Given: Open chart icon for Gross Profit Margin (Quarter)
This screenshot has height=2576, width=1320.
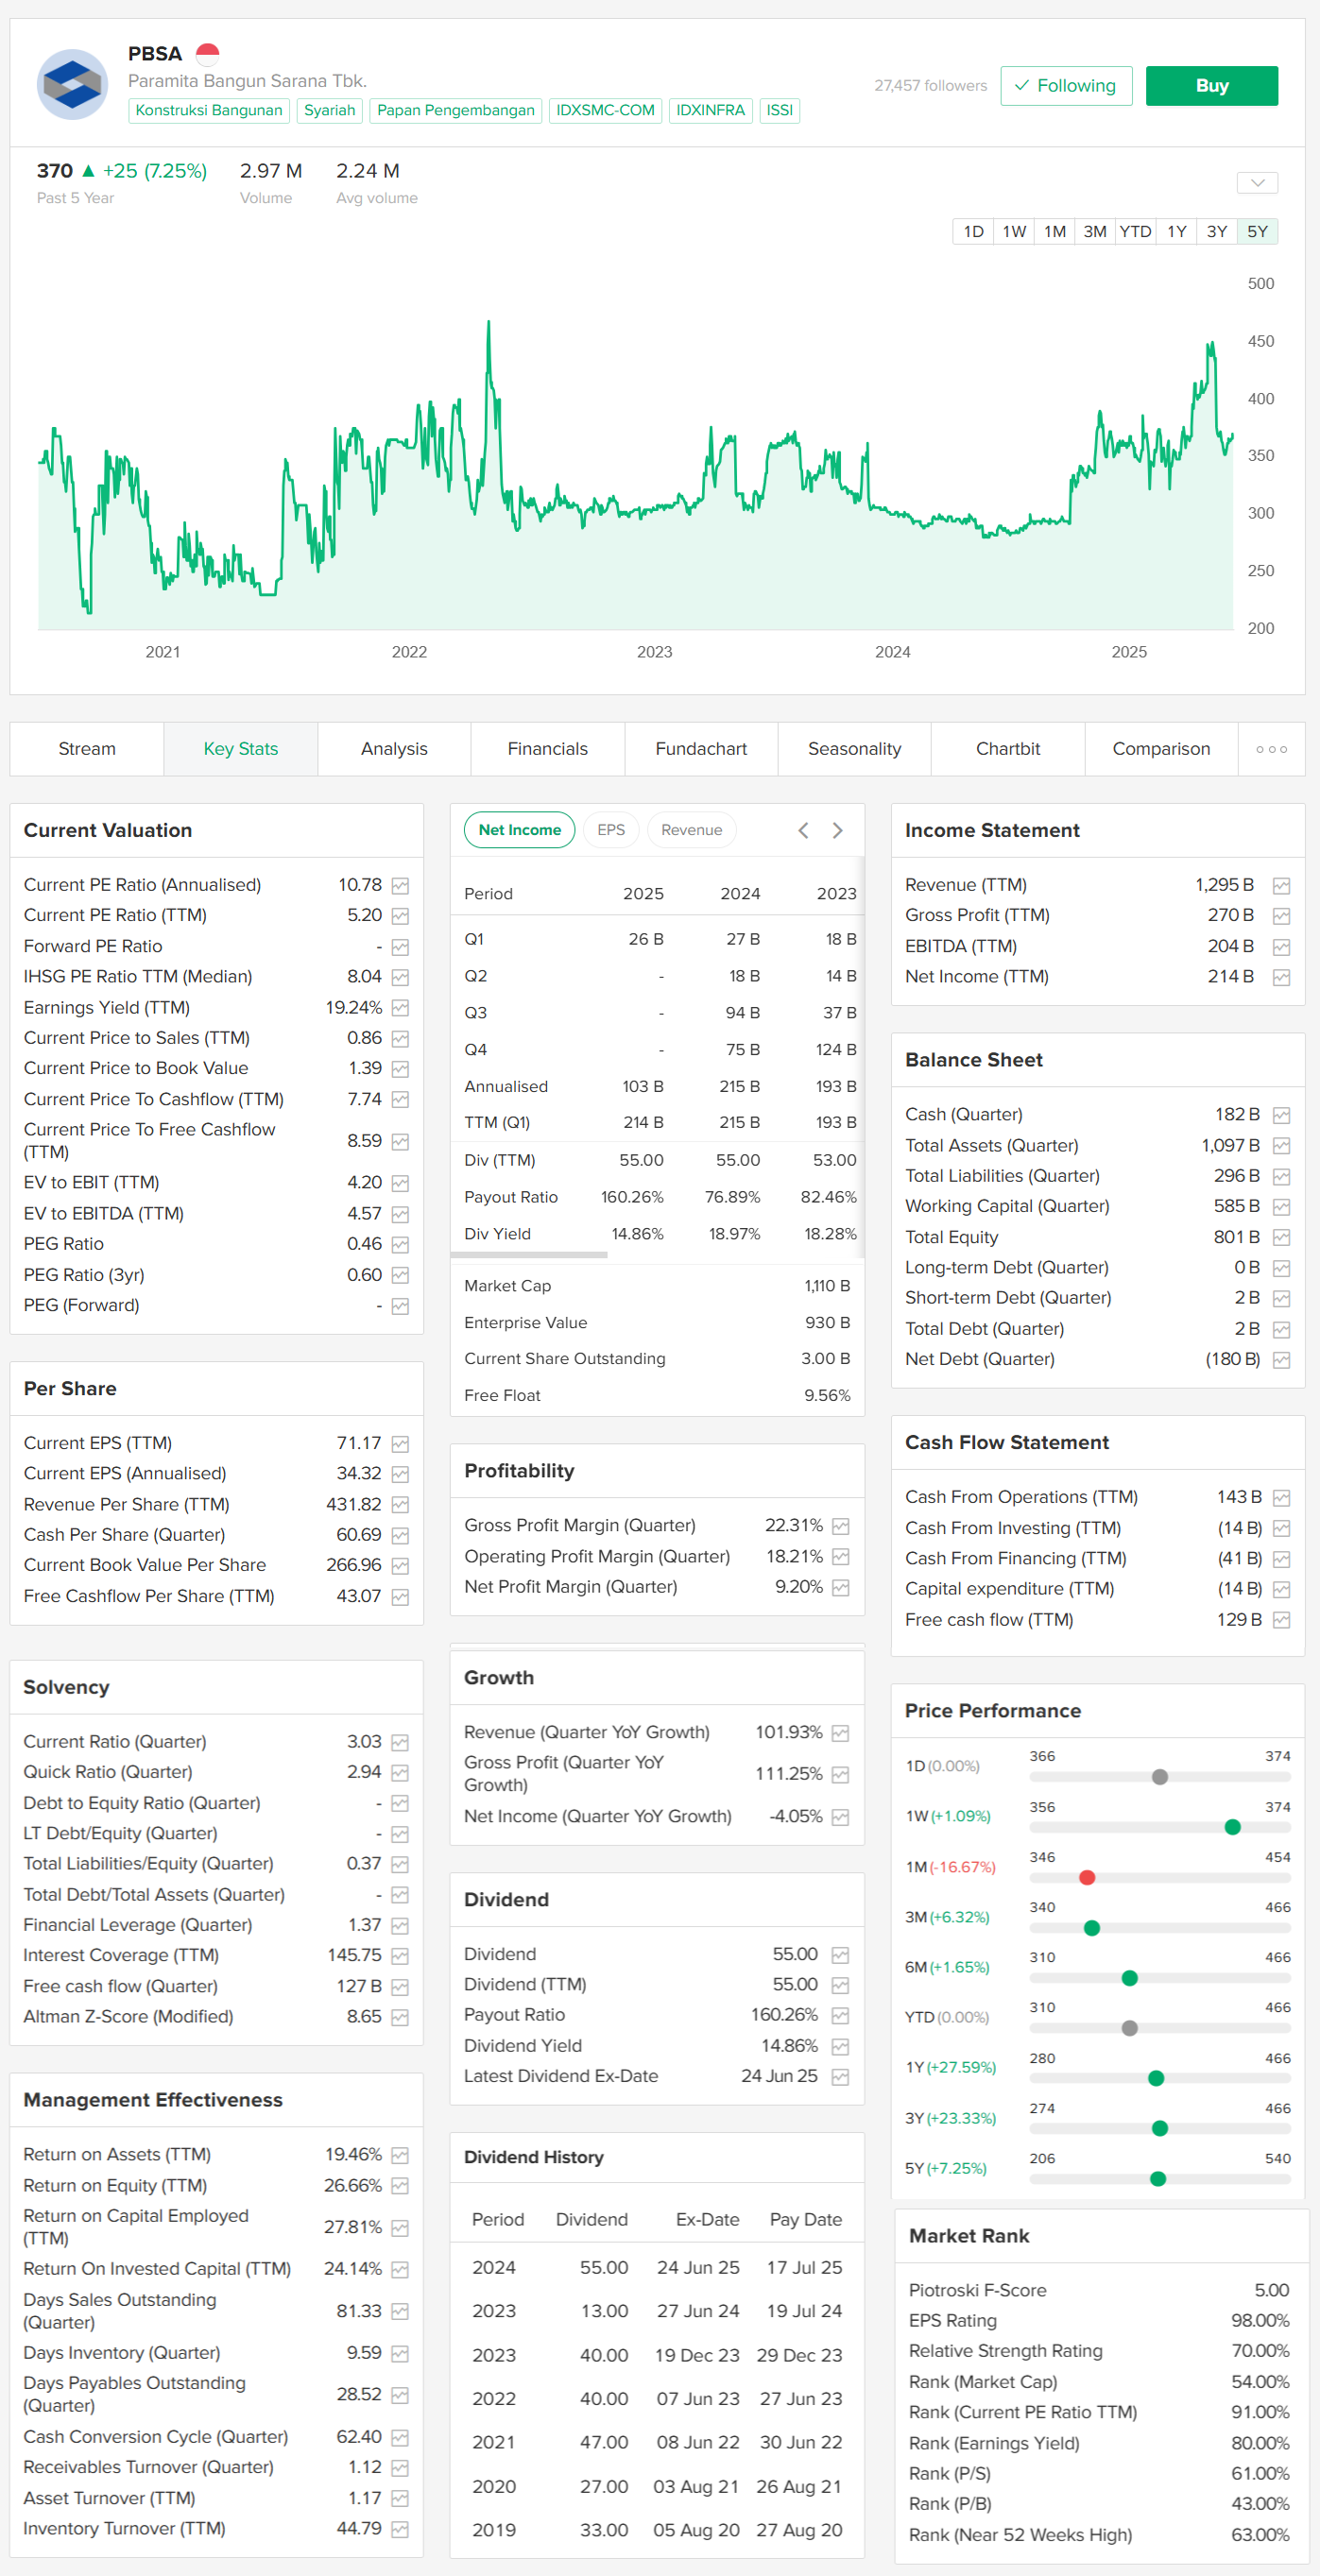Looking at the screenshot, I should point(840,1526).
